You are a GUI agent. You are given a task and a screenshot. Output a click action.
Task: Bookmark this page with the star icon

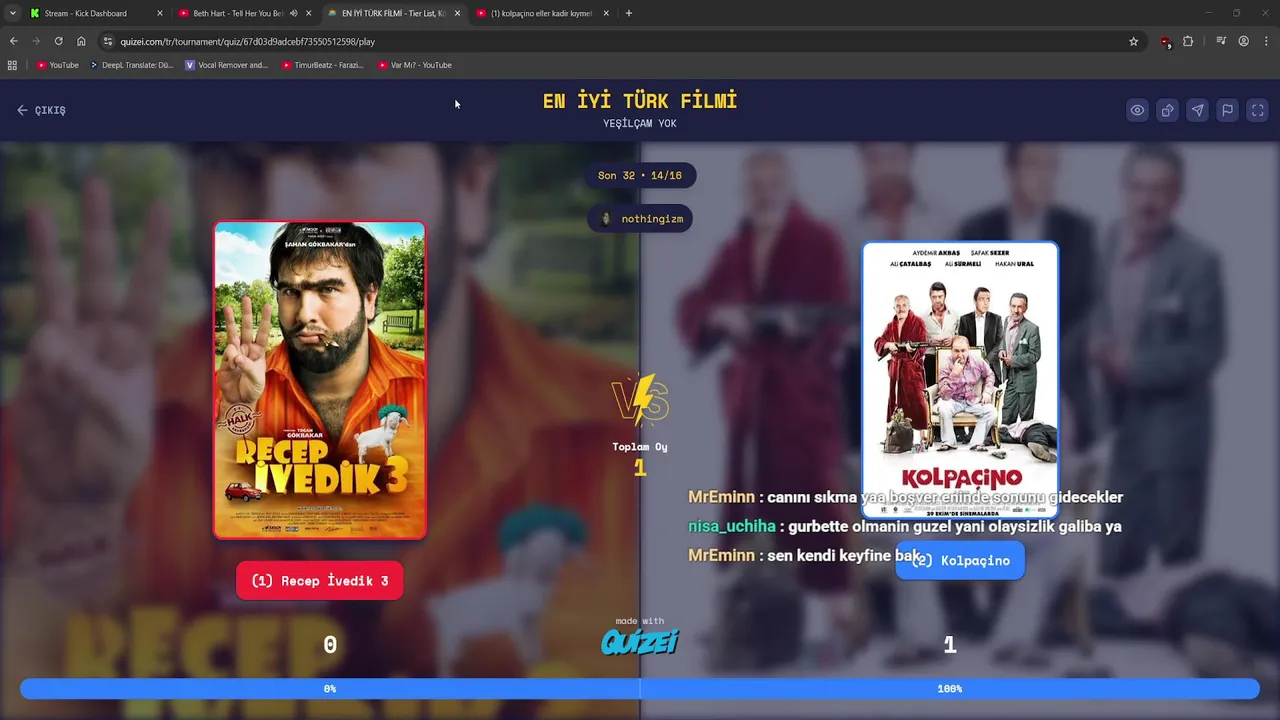pyautogui.click(x=1133, y=41)
